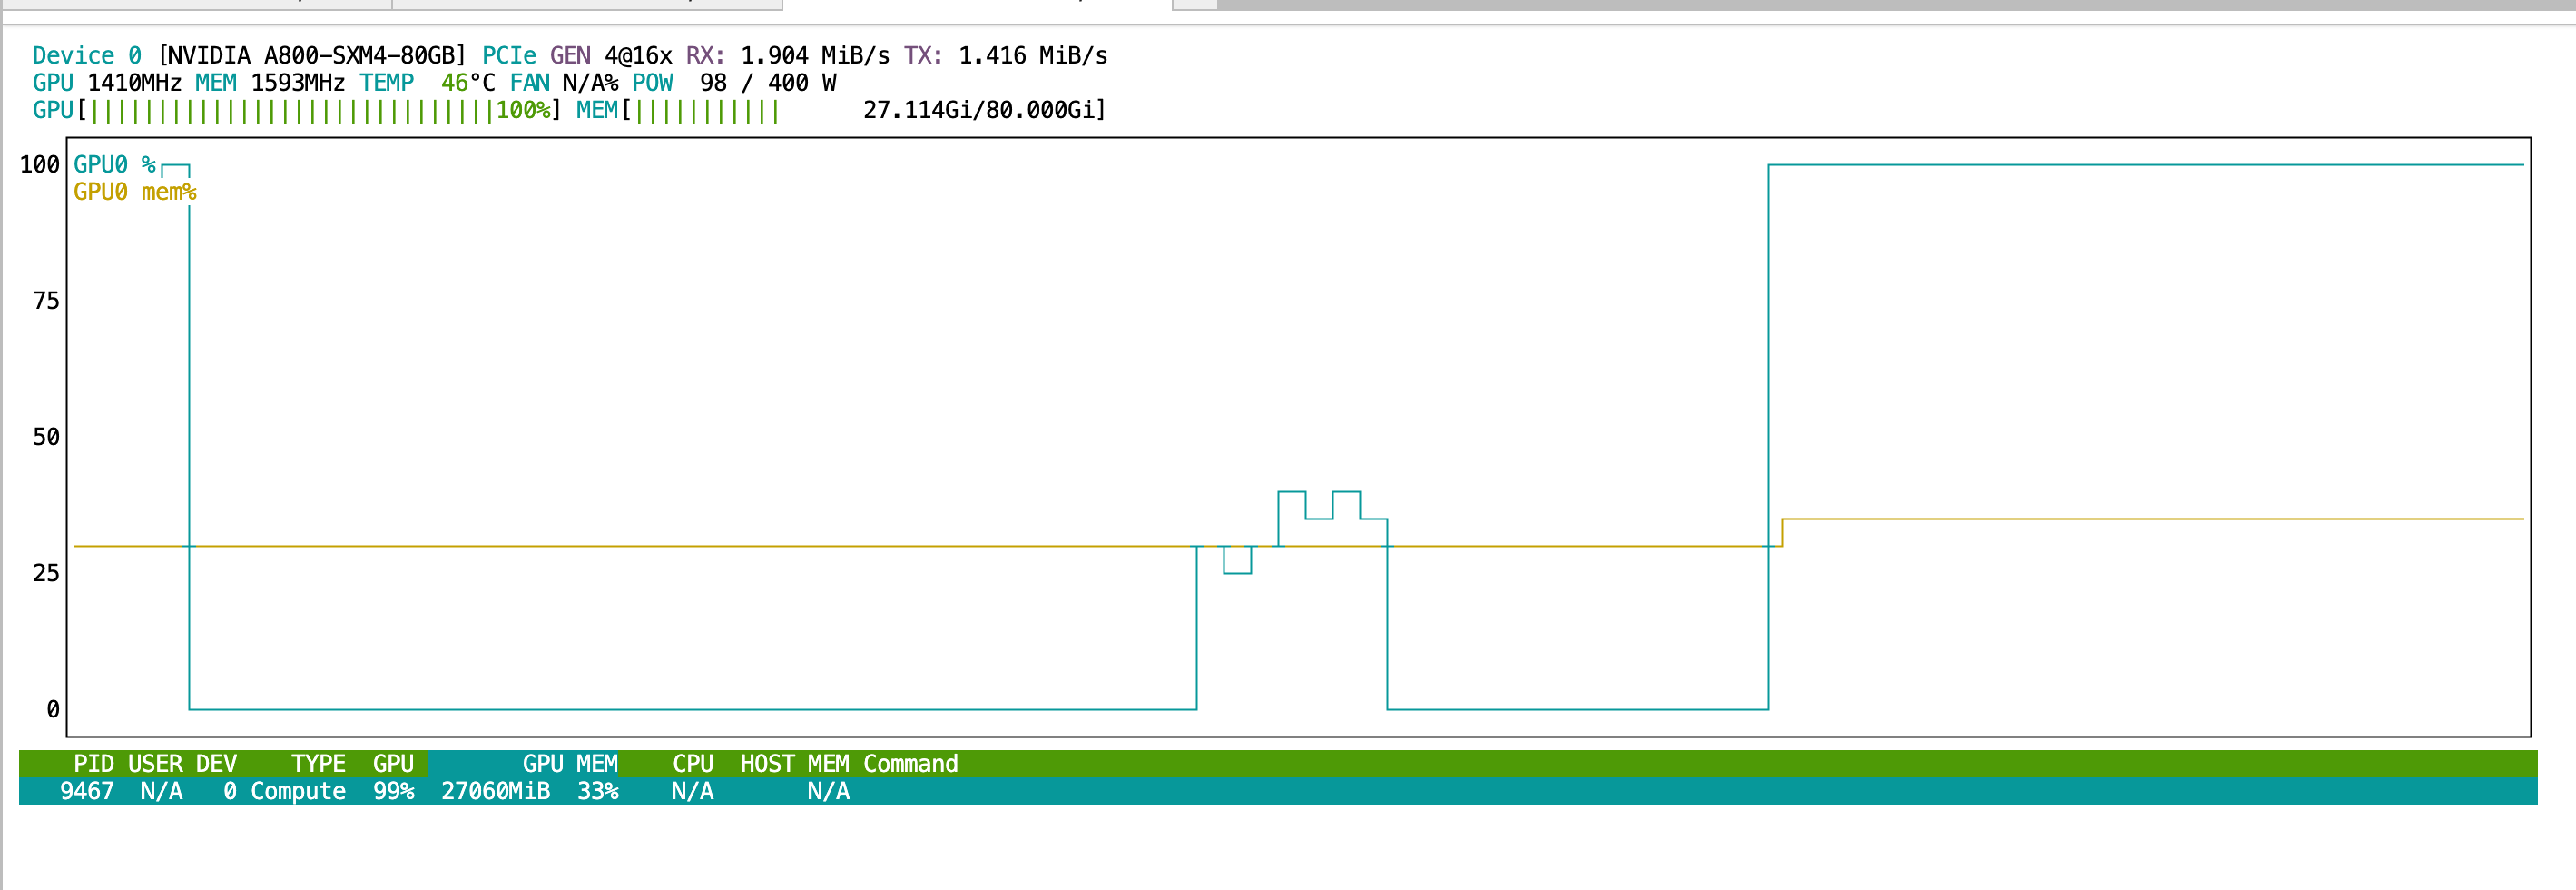Screen dimensions: 2576x890
Task: Click the 27060MiB value in process row
Action: point(495,791)
